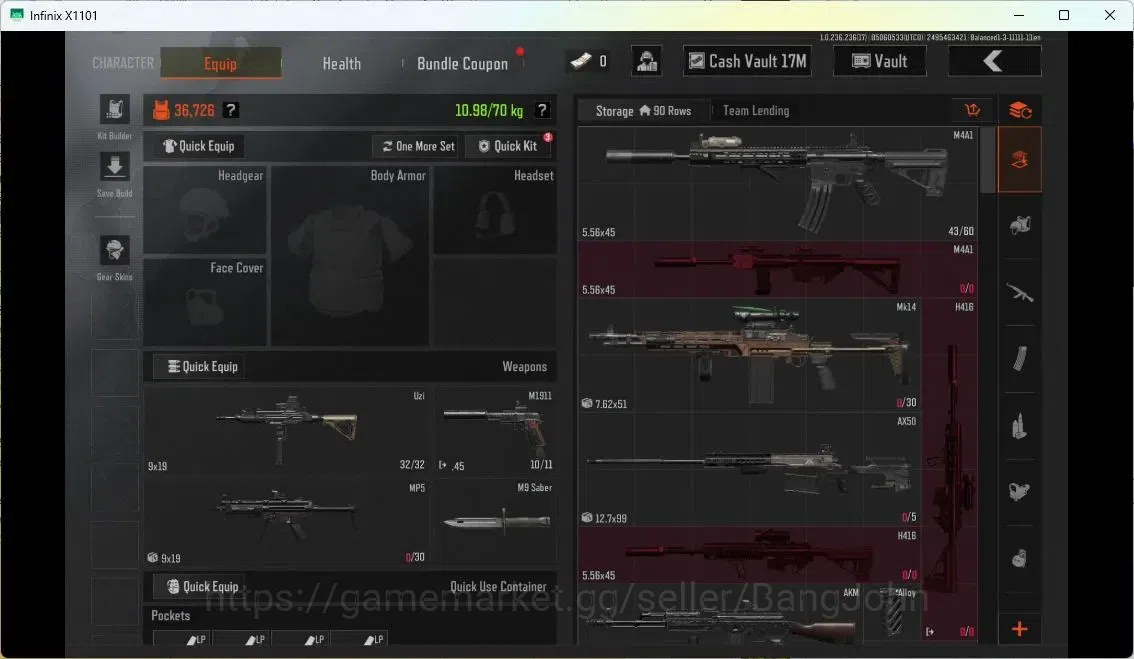Click the cash banknote currency icon
Image resolution: width=1134 pixels, height=659 pixels.
pos(580,61)
